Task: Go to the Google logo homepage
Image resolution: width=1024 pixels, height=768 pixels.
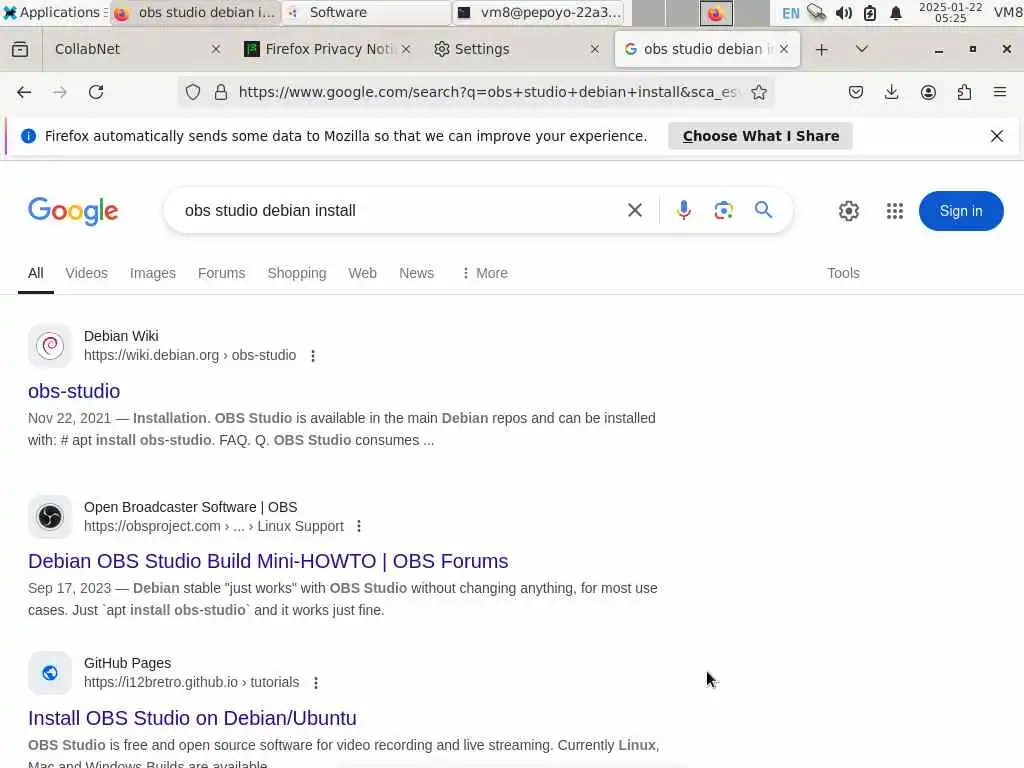Action: (x=73, y=211)
